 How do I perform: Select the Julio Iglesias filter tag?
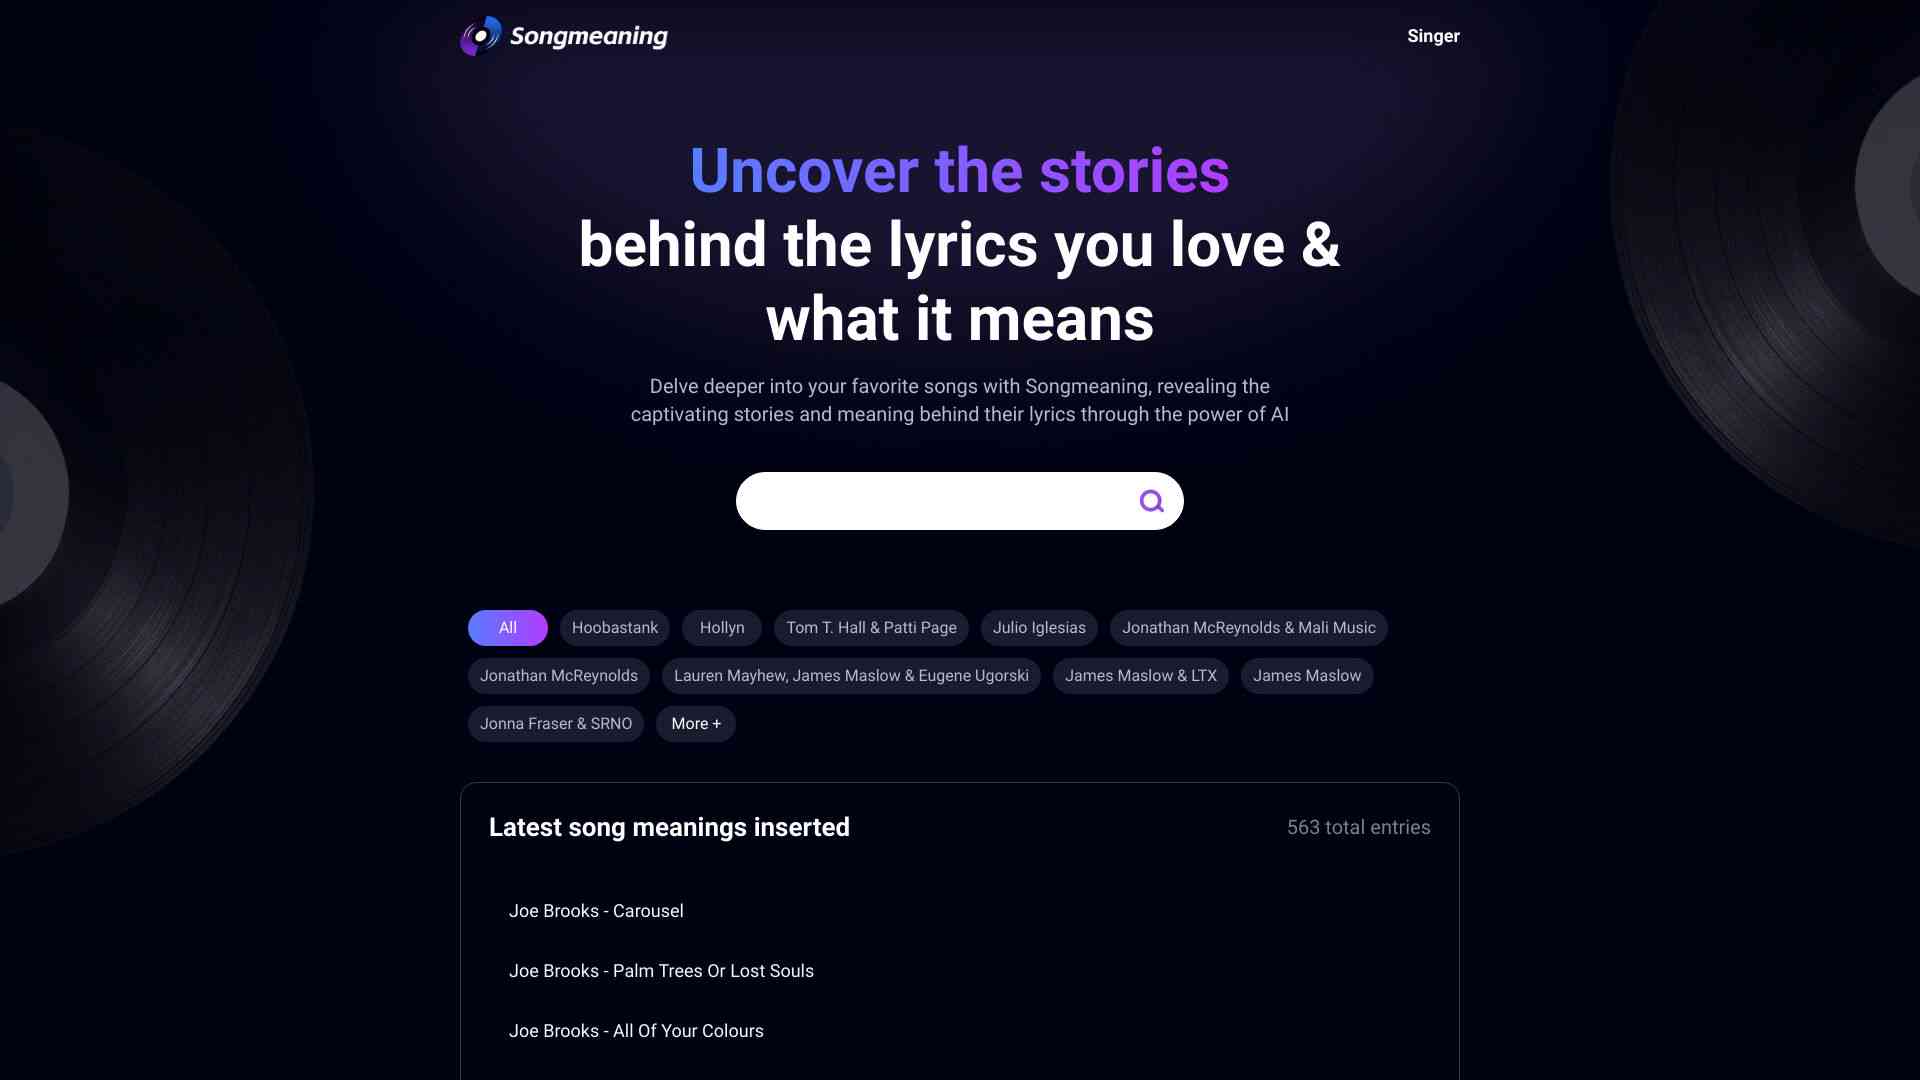click(1039, 628)
